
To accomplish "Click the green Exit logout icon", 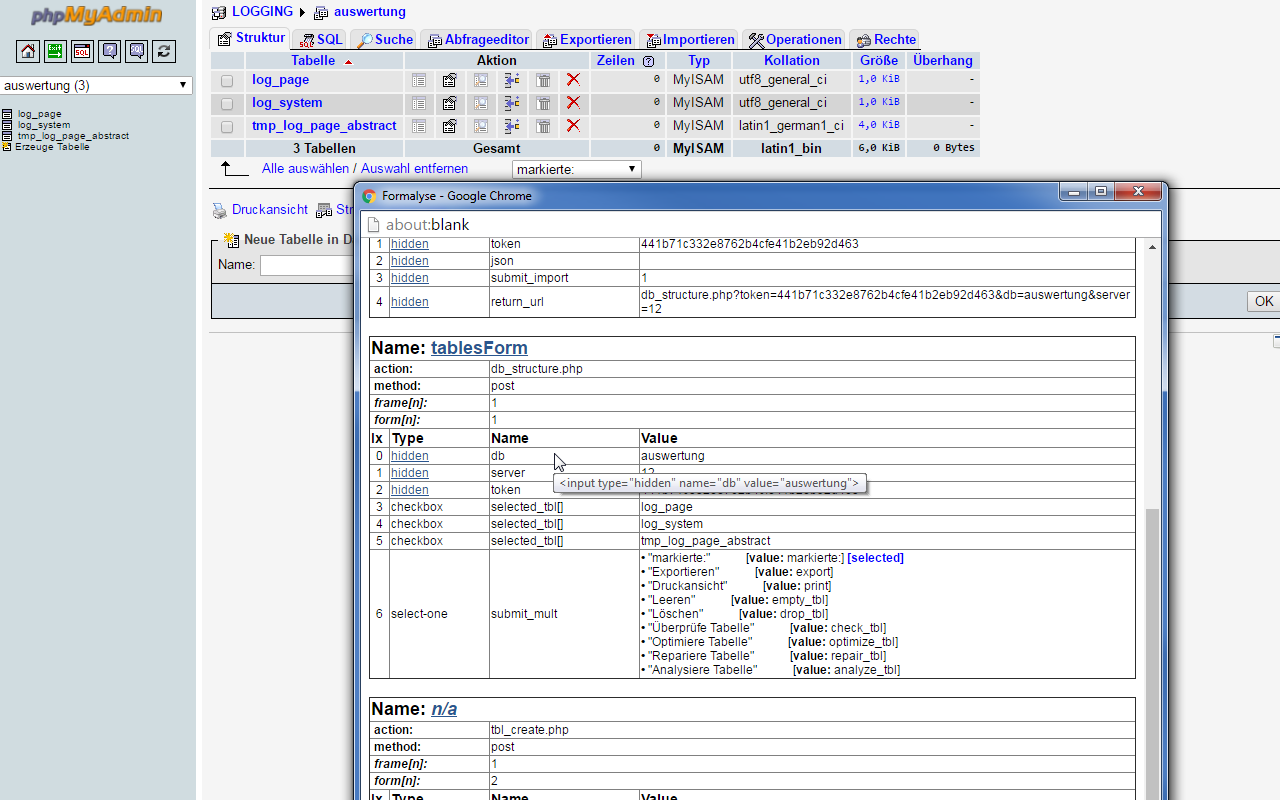I will click(55, 51).
